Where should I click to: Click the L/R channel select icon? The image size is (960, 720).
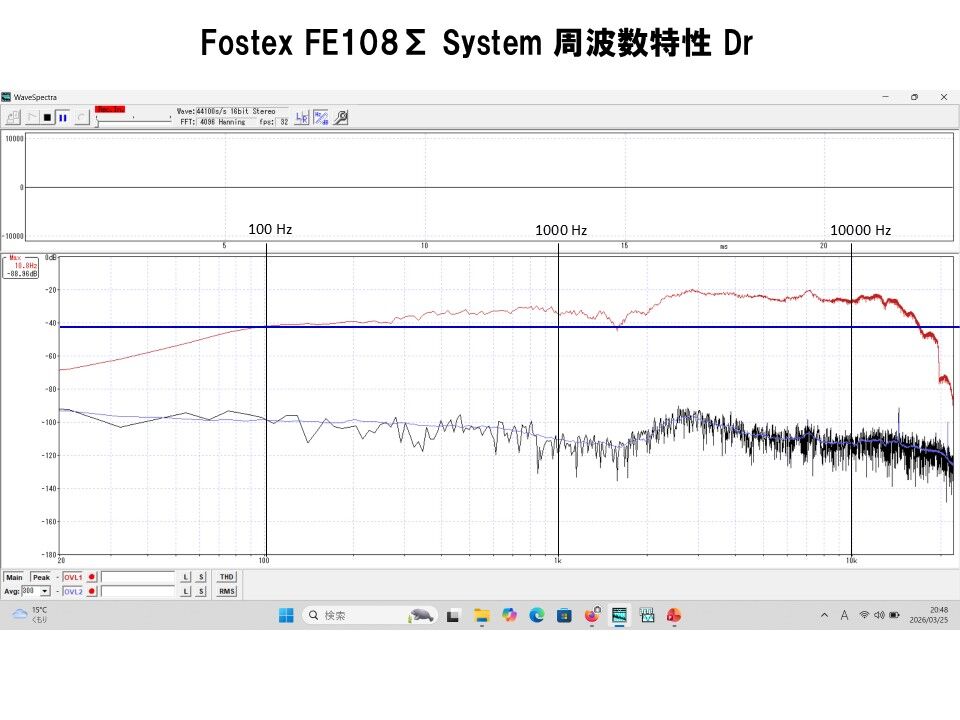[x=302, y=118]
